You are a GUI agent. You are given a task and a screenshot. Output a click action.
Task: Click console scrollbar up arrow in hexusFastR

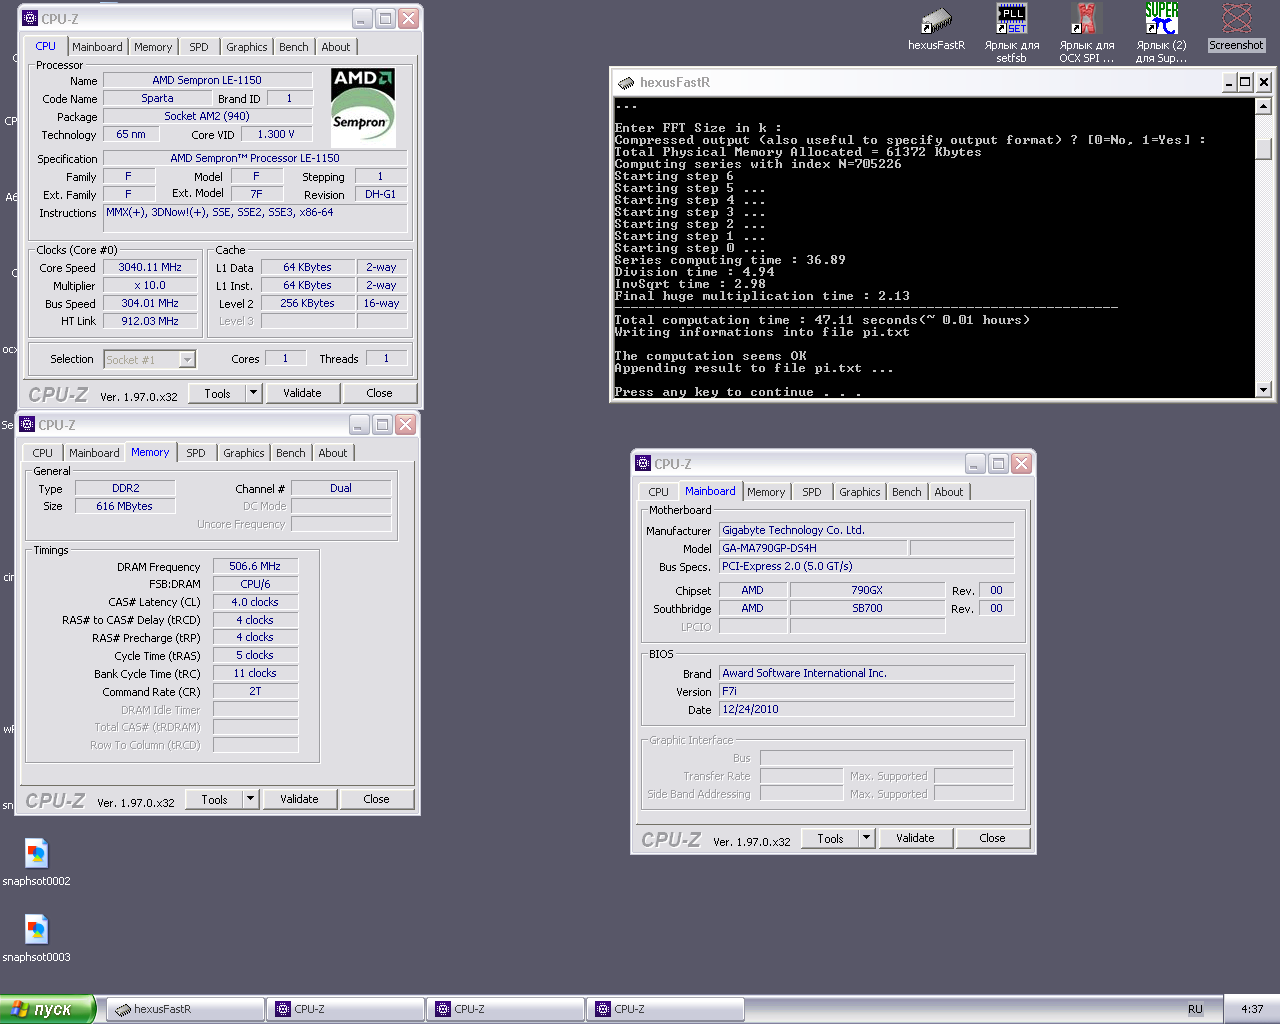pos(1263,106)
